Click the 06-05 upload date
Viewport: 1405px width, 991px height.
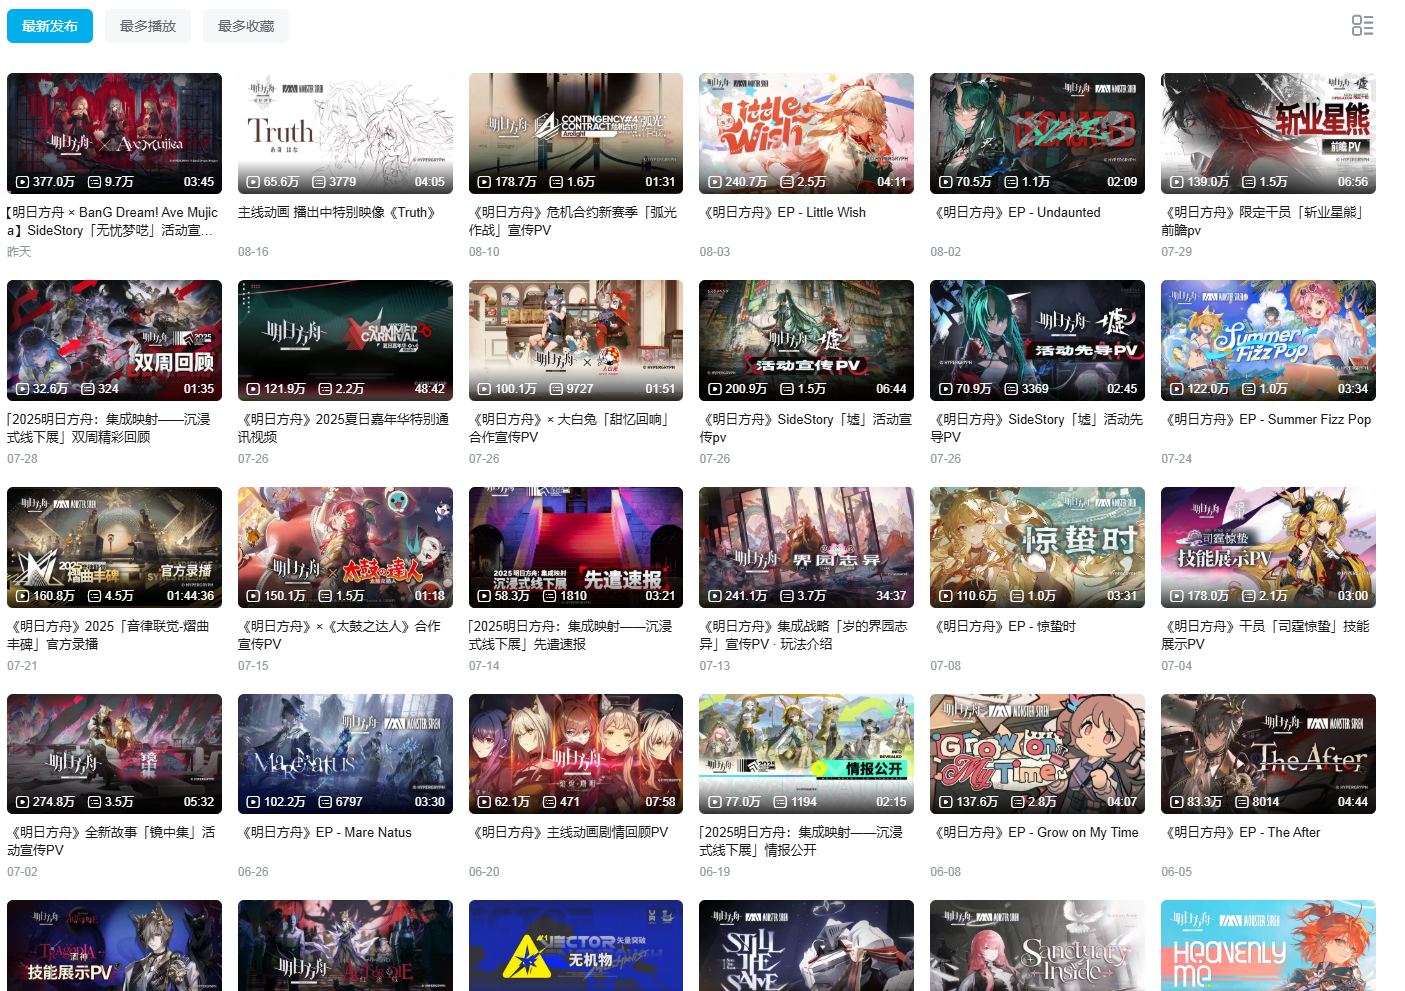[1176, 872]
